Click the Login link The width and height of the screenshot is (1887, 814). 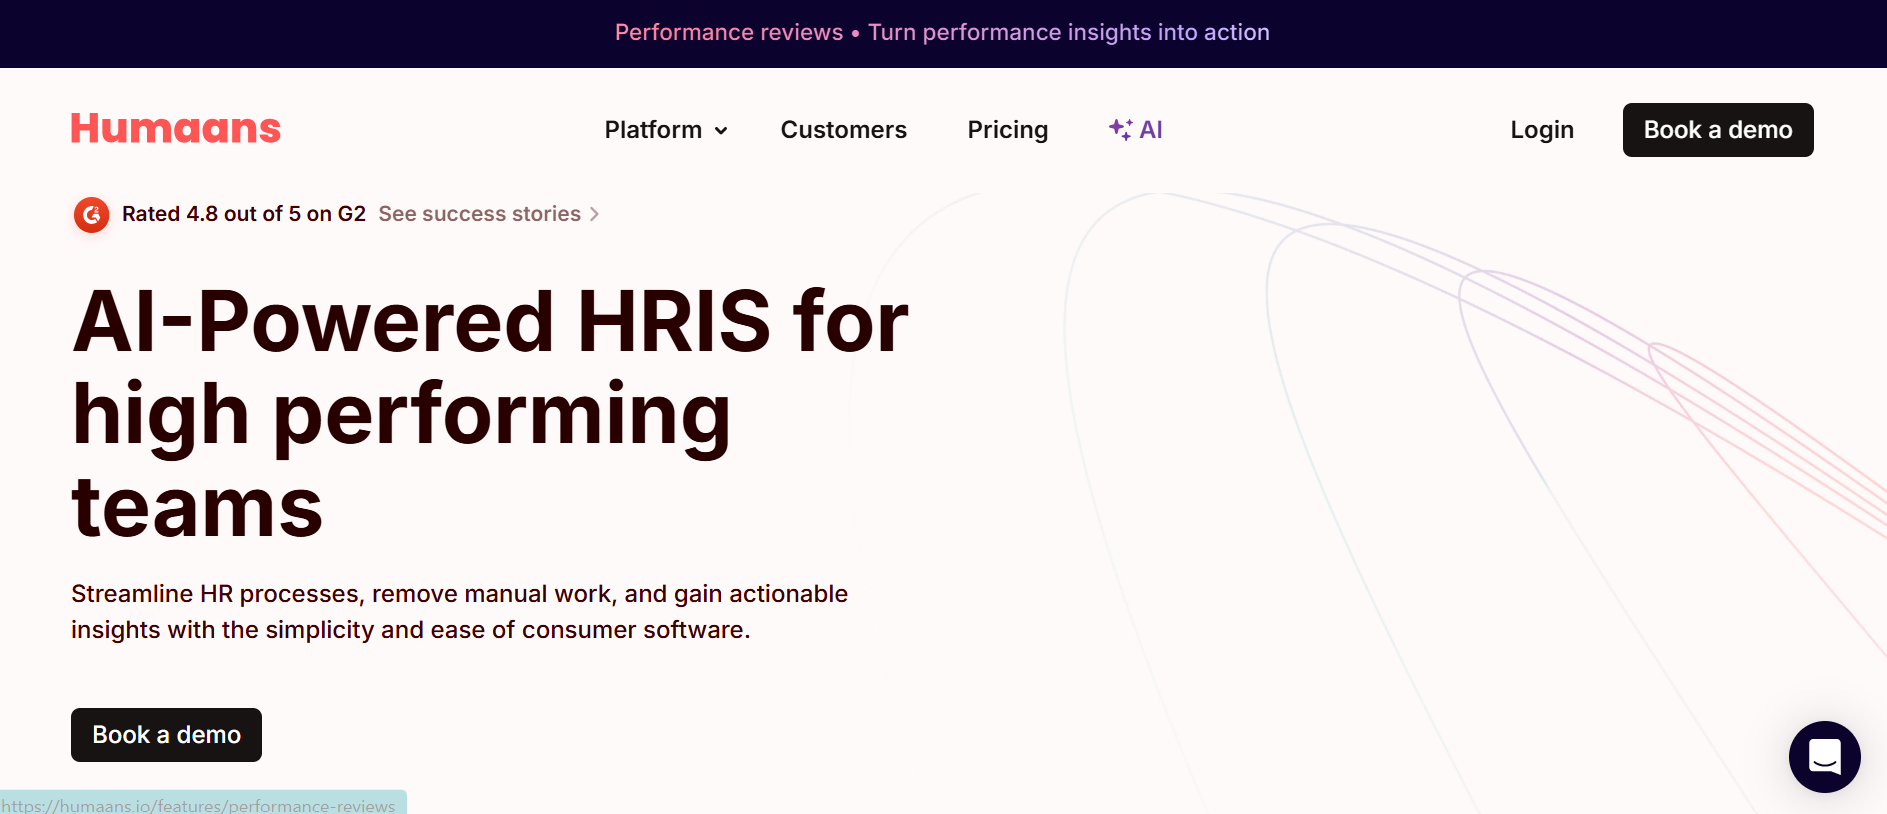click(1541, 130)
